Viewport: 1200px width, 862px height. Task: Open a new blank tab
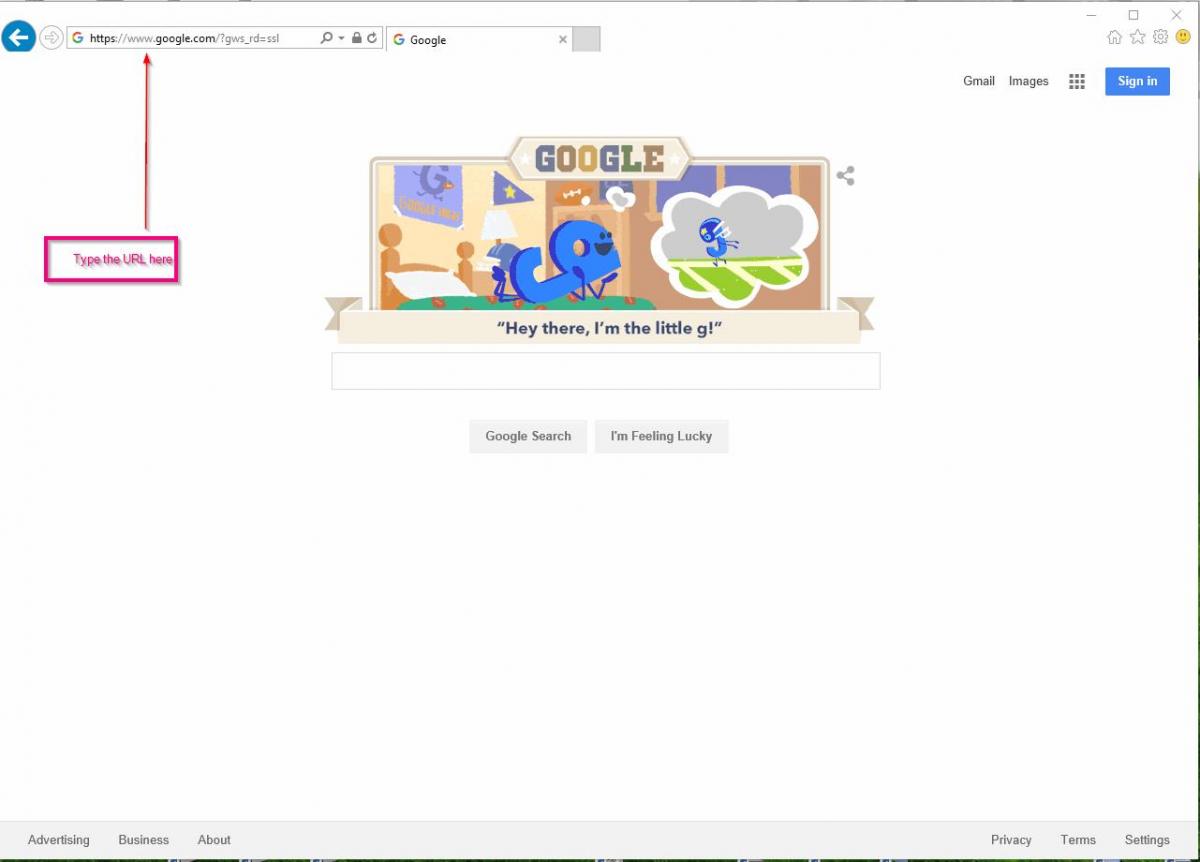pyautogui.click(x=586, y=39)
